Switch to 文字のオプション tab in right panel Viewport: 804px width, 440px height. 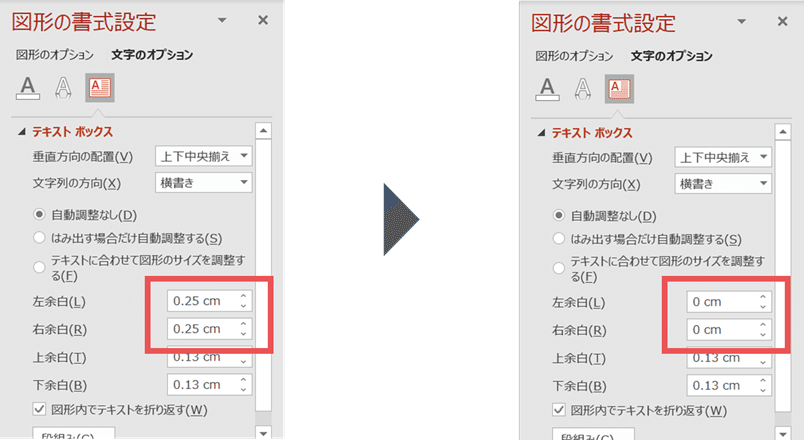(672, 56)
